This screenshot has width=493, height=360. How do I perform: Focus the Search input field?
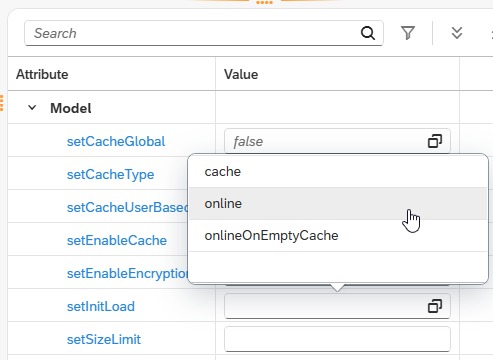pyautogui.click(x=204, y=33)
